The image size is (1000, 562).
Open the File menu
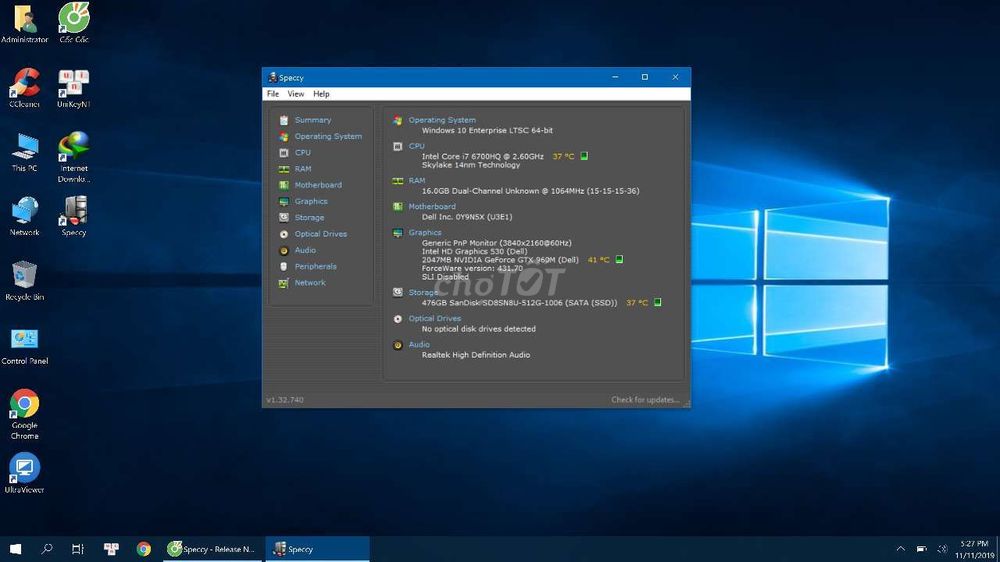(273, 94)
